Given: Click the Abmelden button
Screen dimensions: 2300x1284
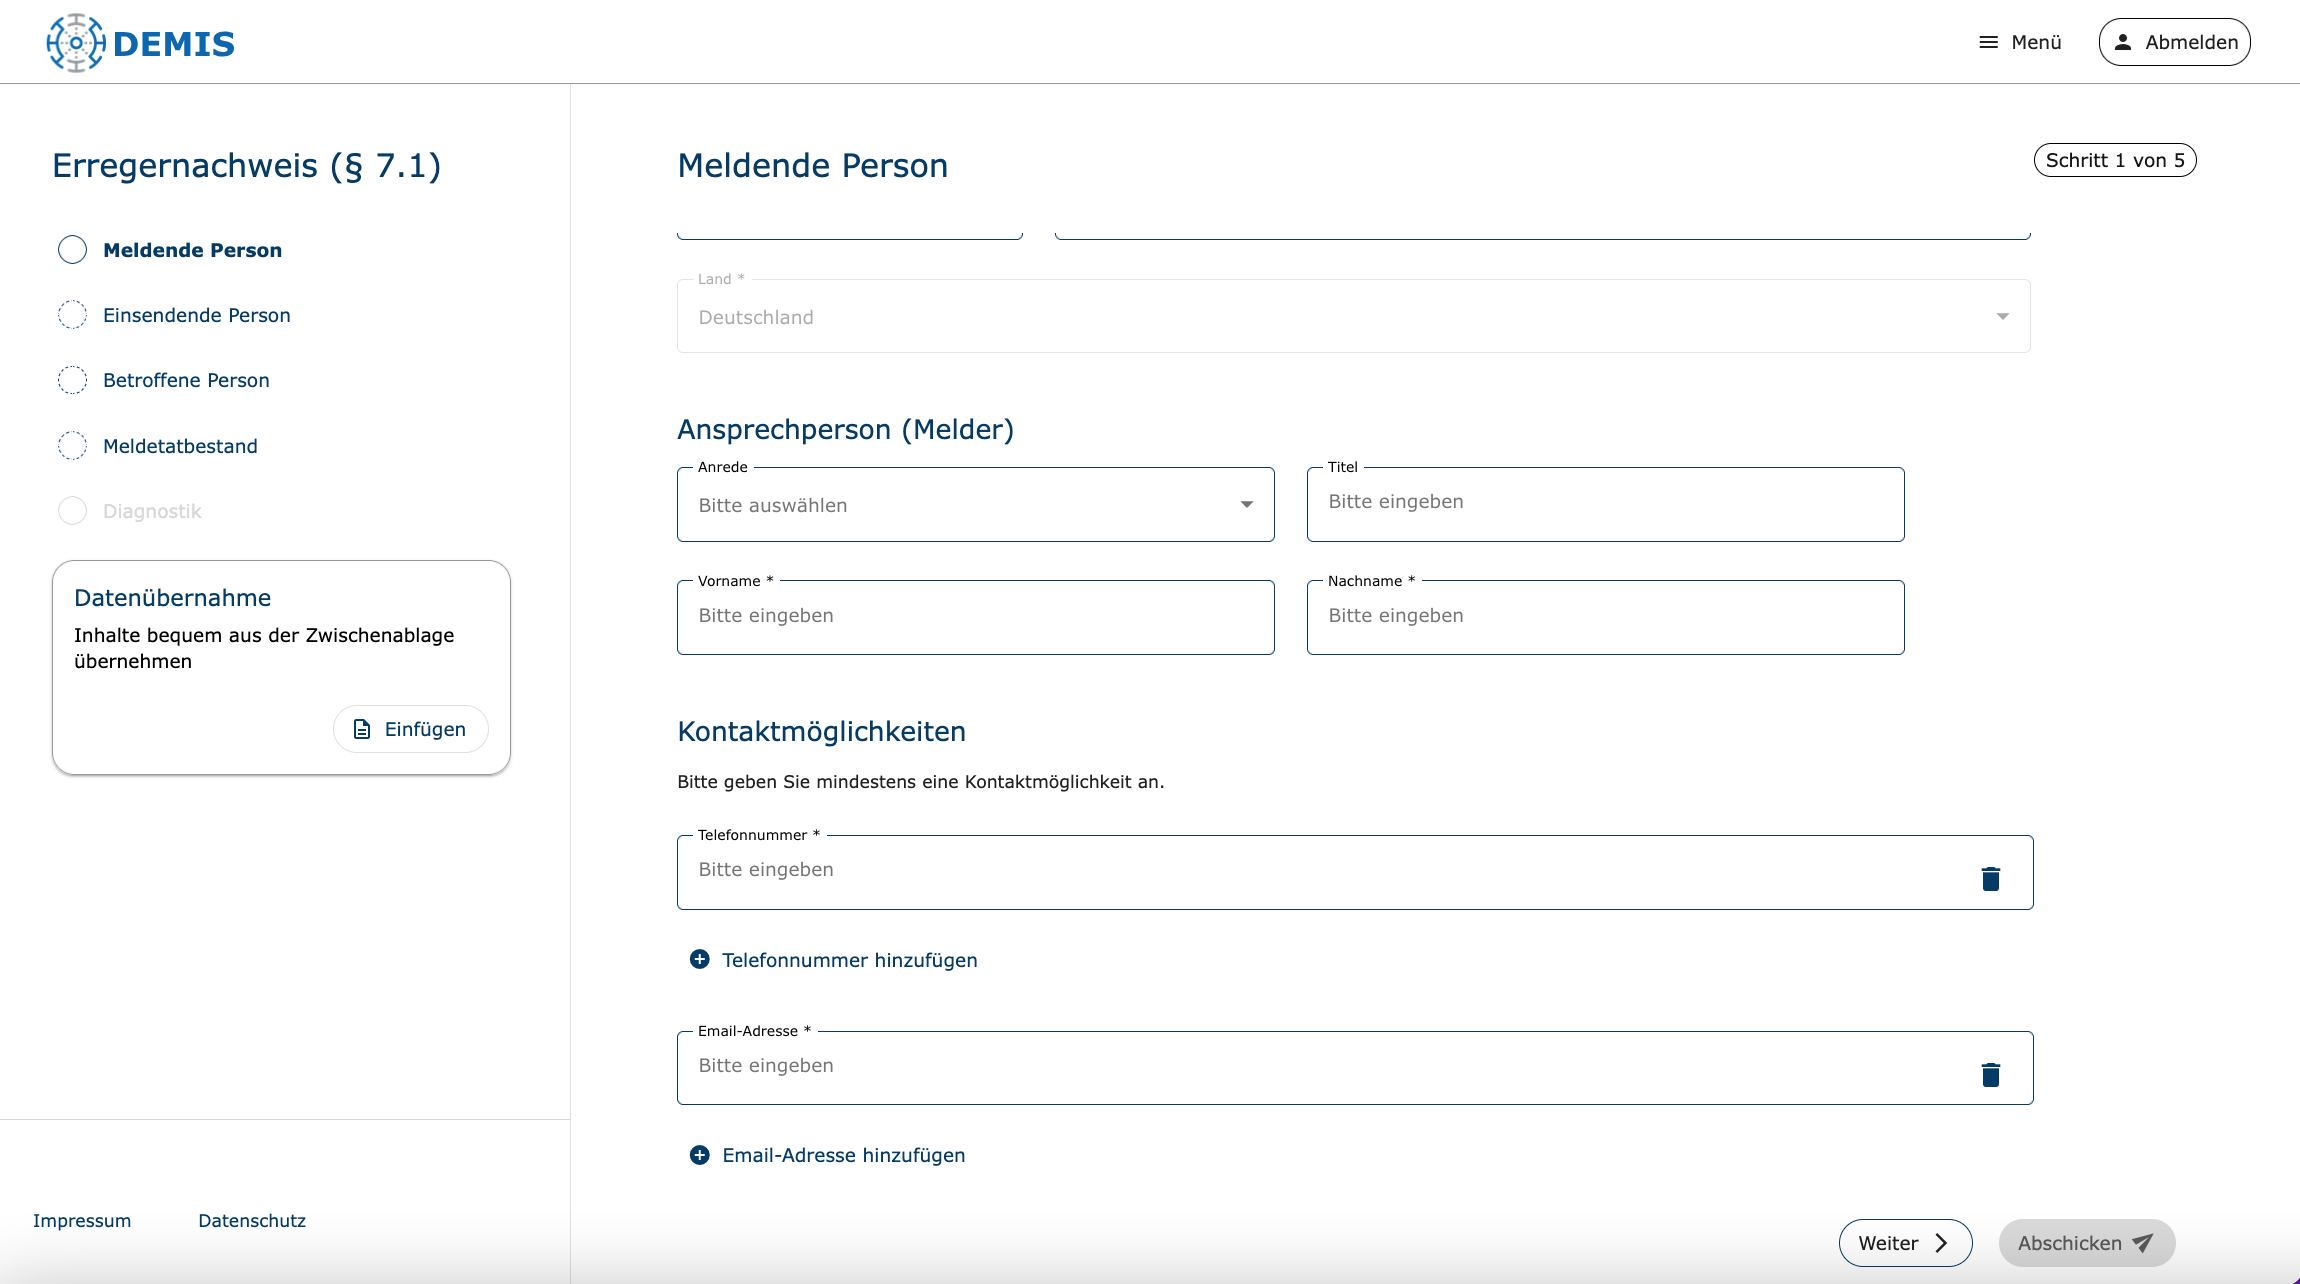Looking at the screenshot, I should point(2174,42).
